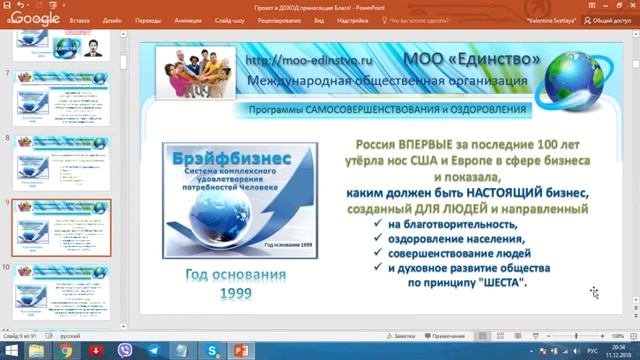The image size is (640, 360).
Task: Open the Надстройки tab
Action: (352, 20)
